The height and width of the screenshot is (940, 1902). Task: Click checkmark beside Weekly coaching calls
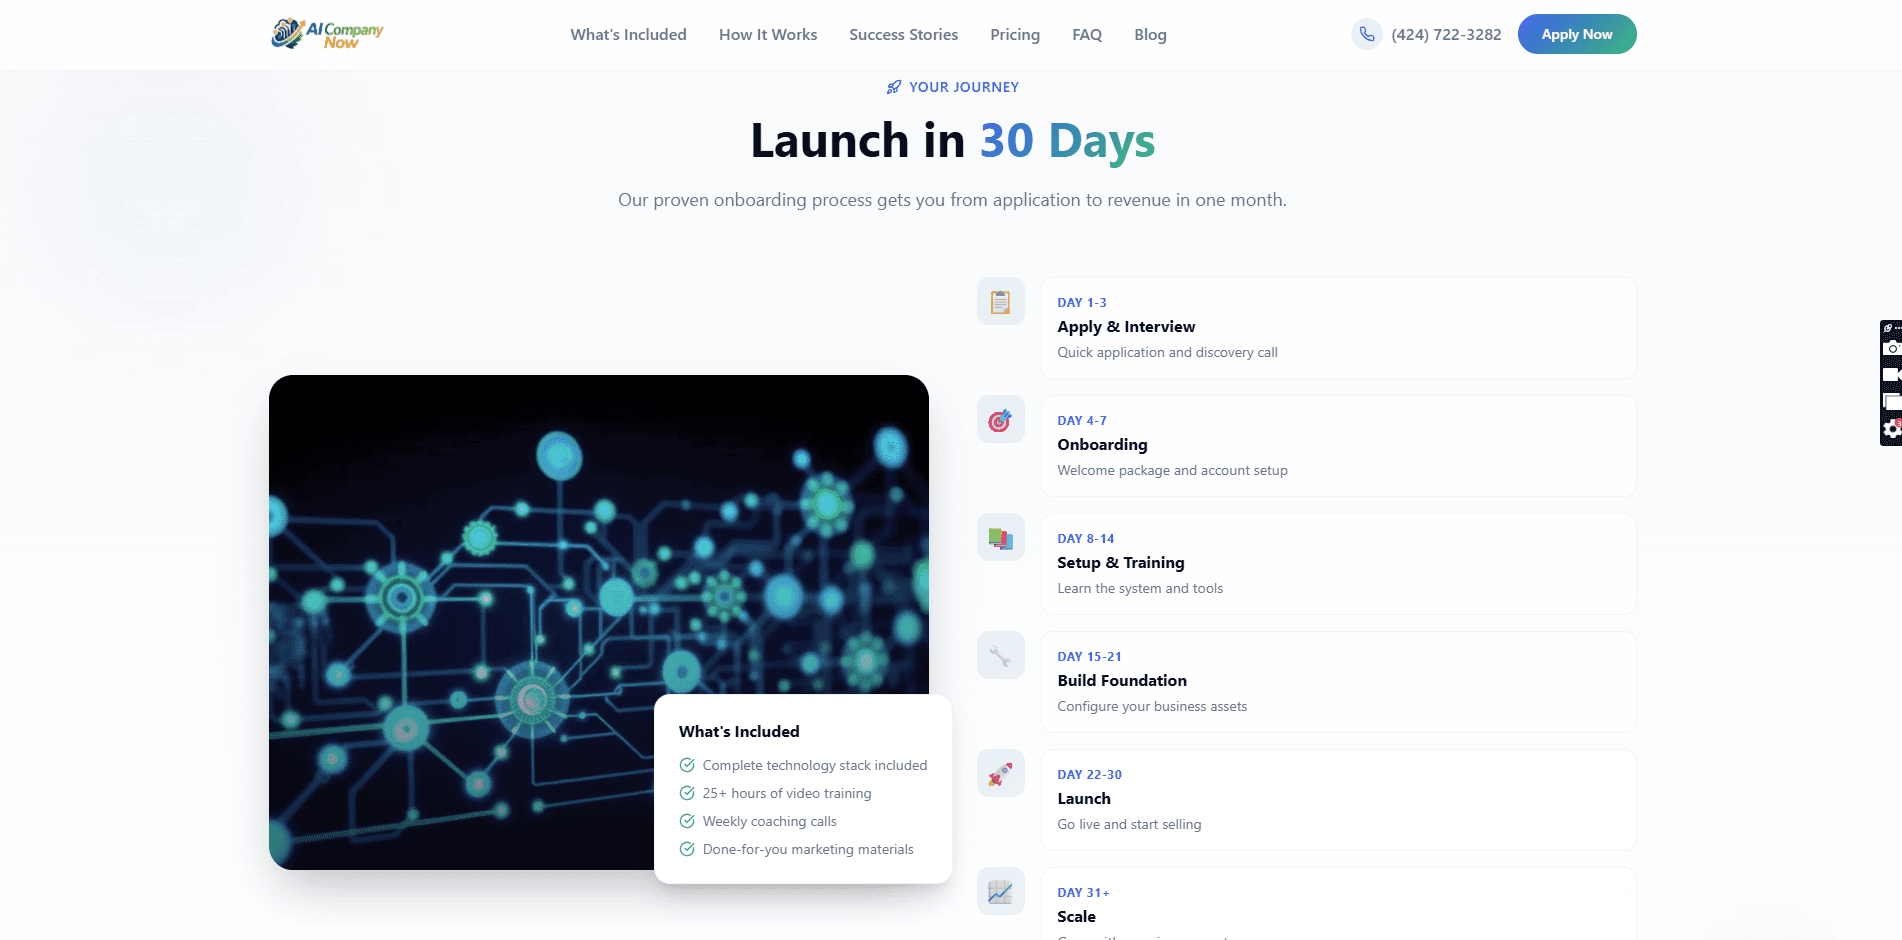click(x=687, y=821)
